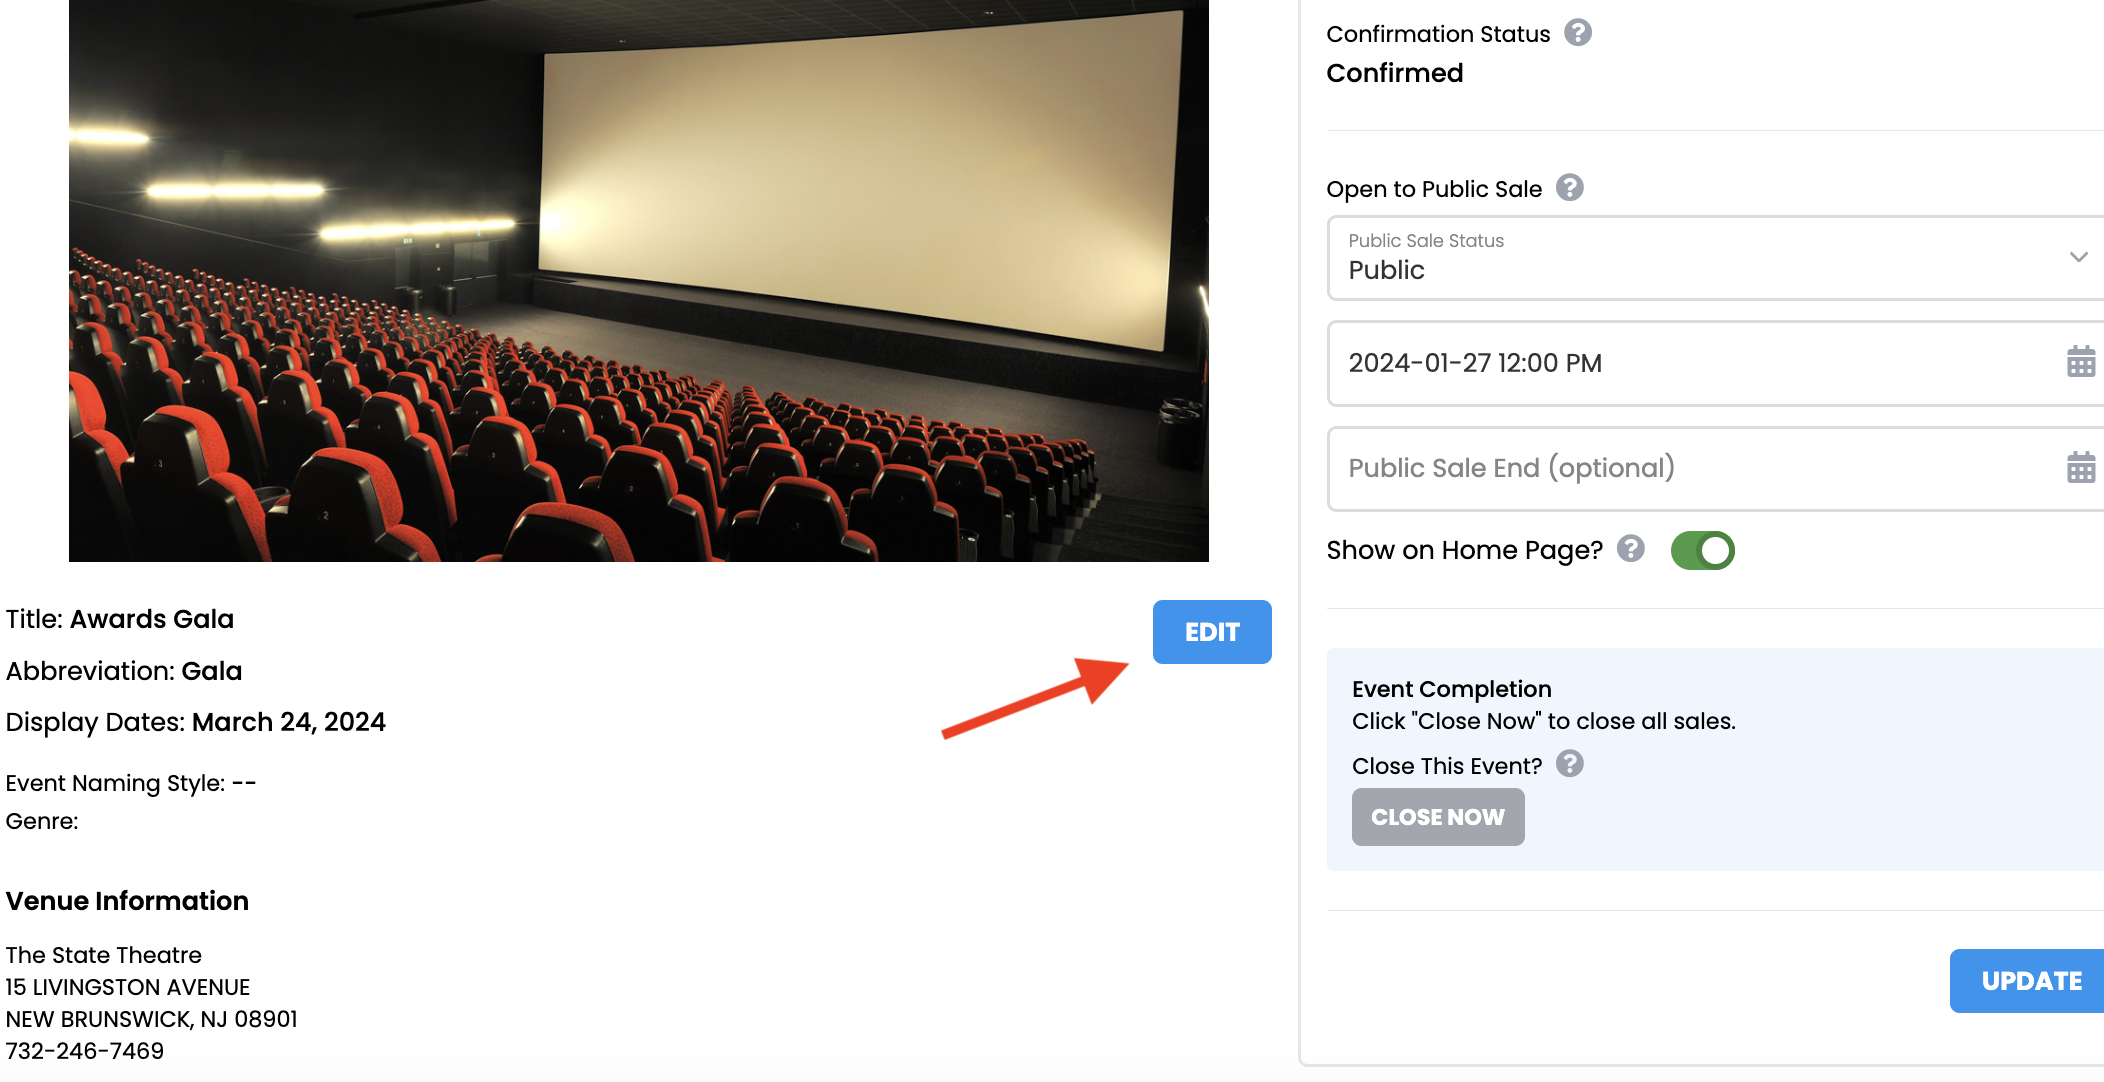Image resolution: width=2104 pixels, height=1082 pixels.
Task: Open calendar picker for Public Sale End
Action: 2081,467
